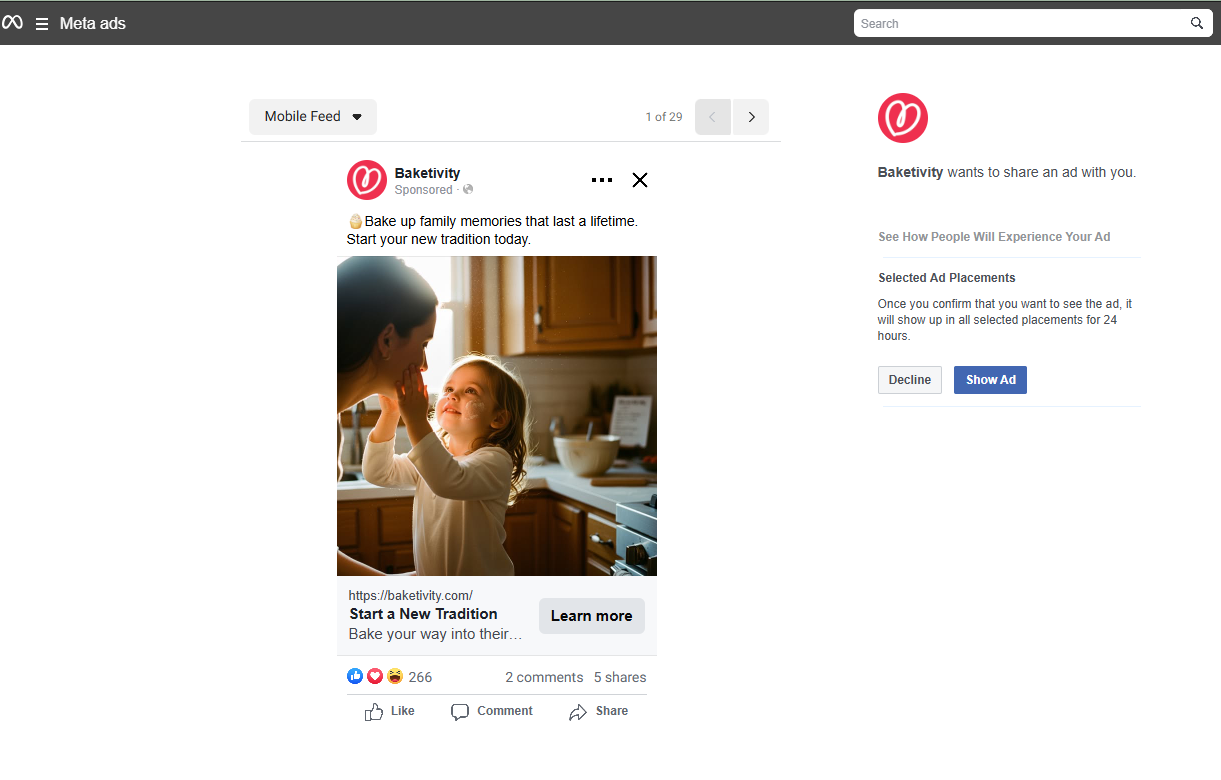Click 'See How People Will Experience Your Ad'
The height and width of the screenshot is (780, 1221).
click(x=994, y=237)
